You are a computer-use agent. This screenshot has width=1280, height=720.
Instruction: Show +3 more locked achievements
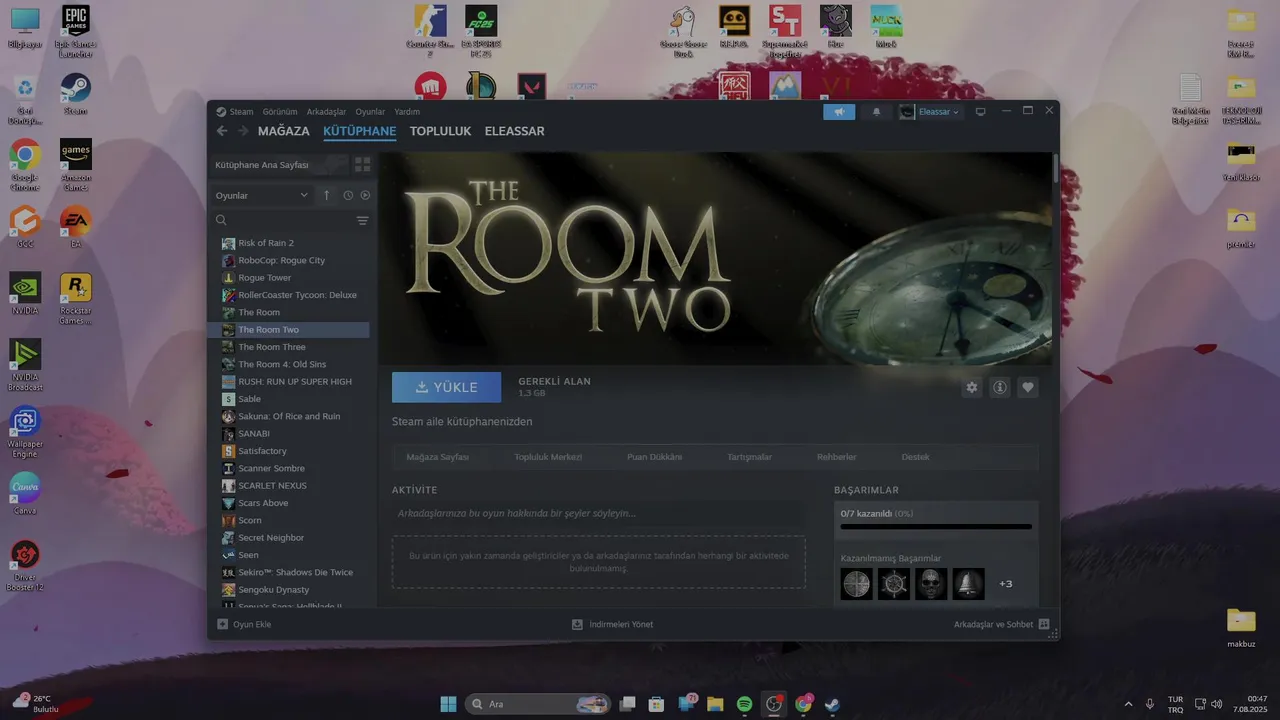click(1006, 584)
